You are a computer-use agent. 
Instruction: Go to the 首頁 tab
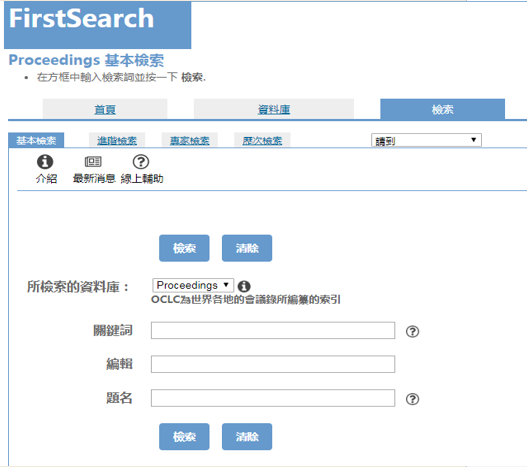pos(105,109)
